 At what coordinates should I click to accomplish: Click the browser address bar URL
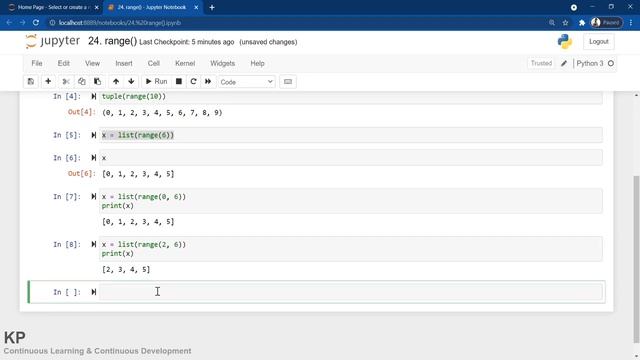tap(120, 23)
